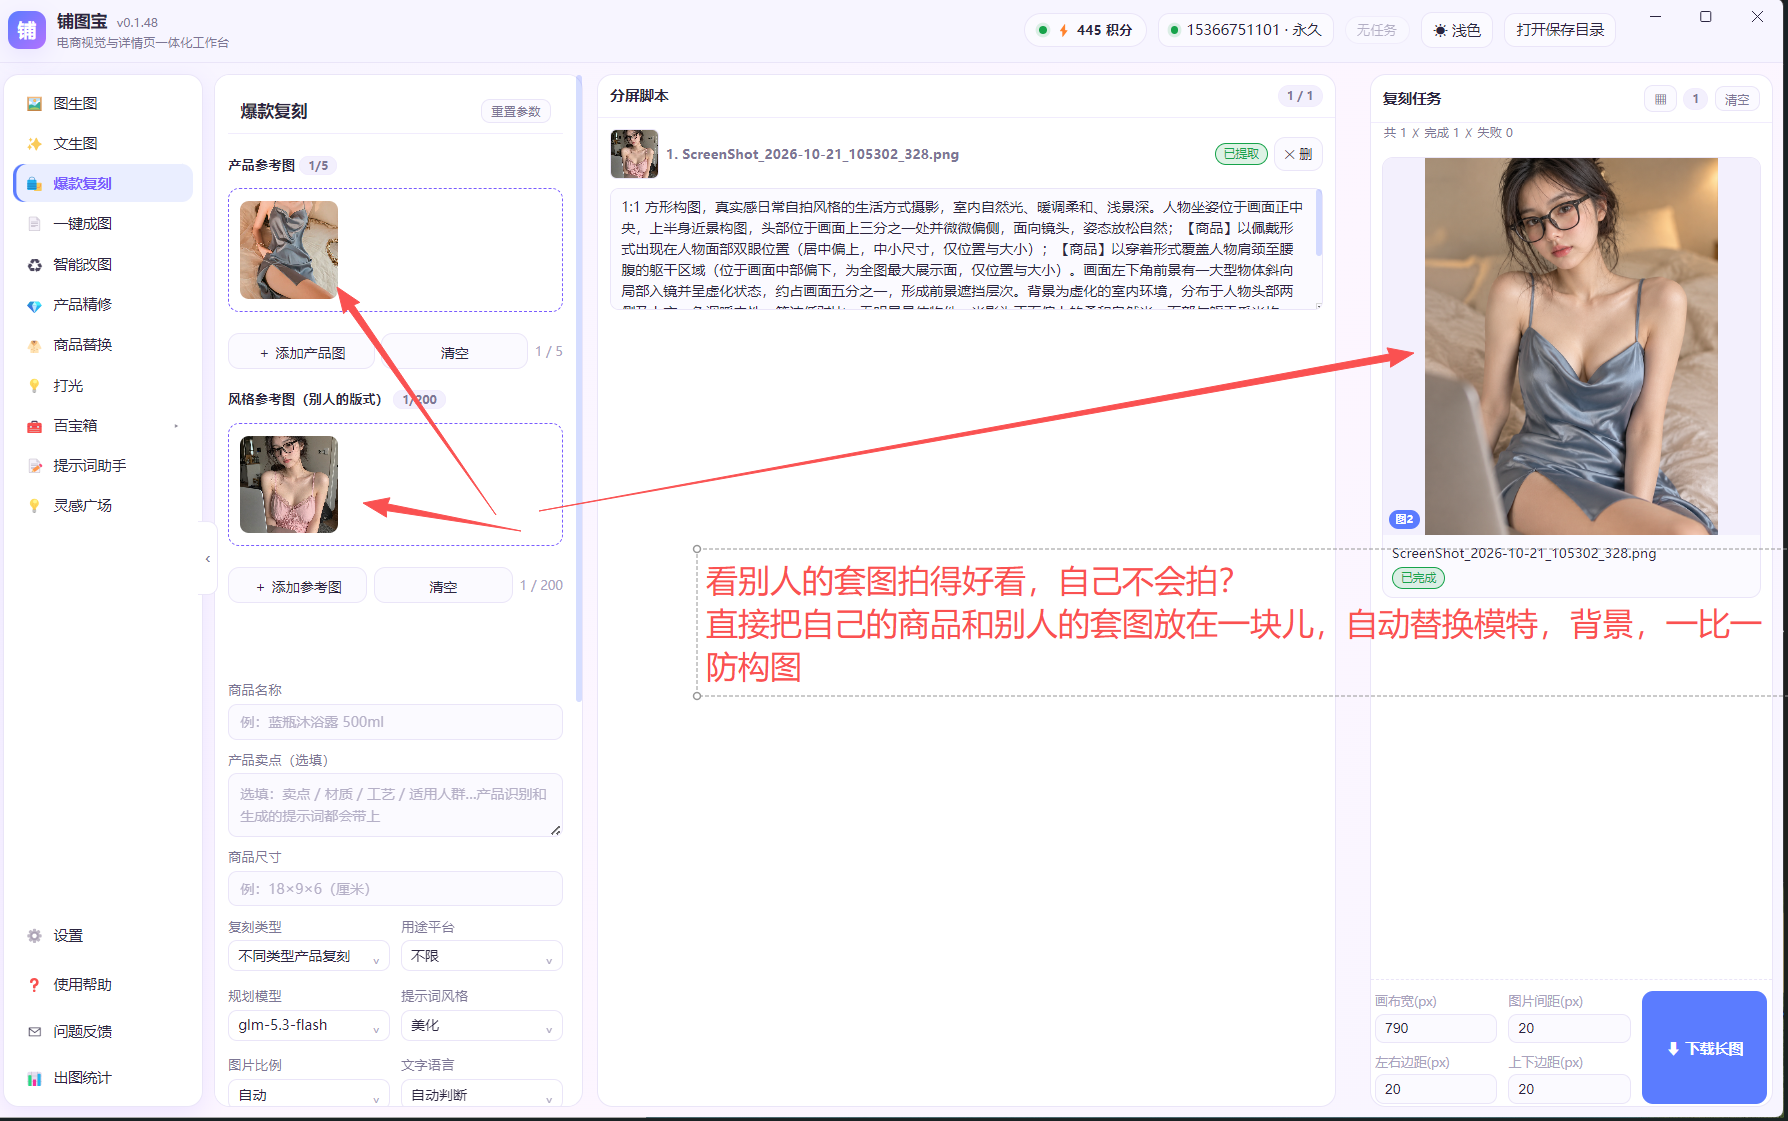Select the blue dress product thumbnail
Screen dimensions: 1788x1121
[289, 250]
